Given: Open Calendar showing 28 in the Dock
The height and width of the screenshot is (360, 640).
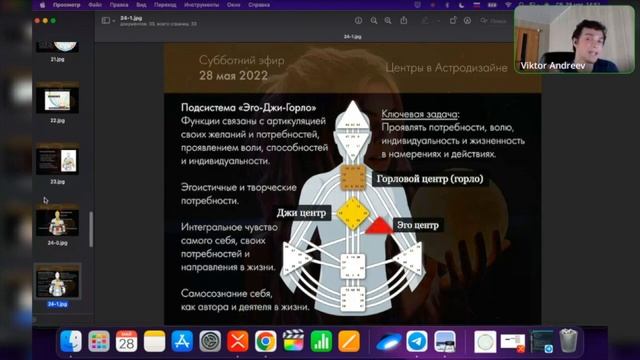Looking at the screenshot, I should (127, 341).
